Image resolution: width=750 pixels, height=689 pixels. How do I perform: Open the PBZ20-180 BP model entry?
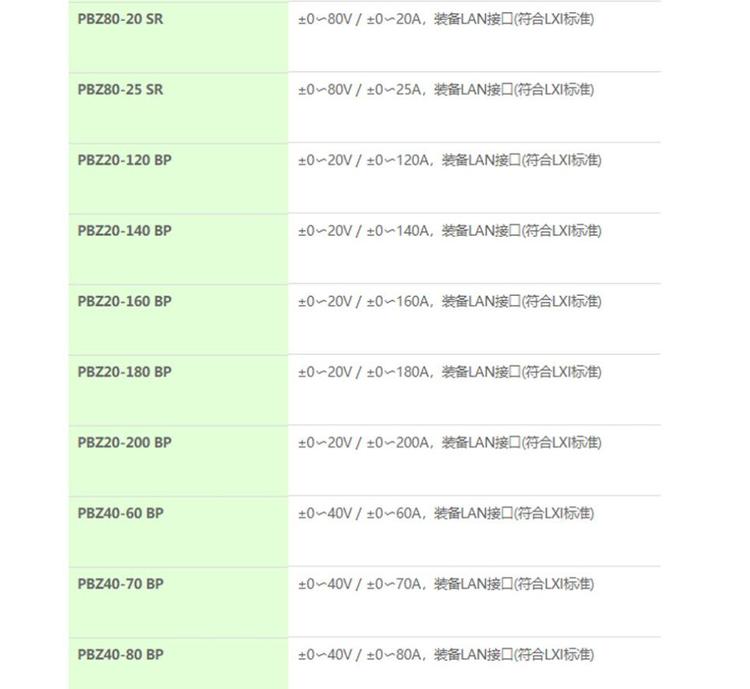124,372
